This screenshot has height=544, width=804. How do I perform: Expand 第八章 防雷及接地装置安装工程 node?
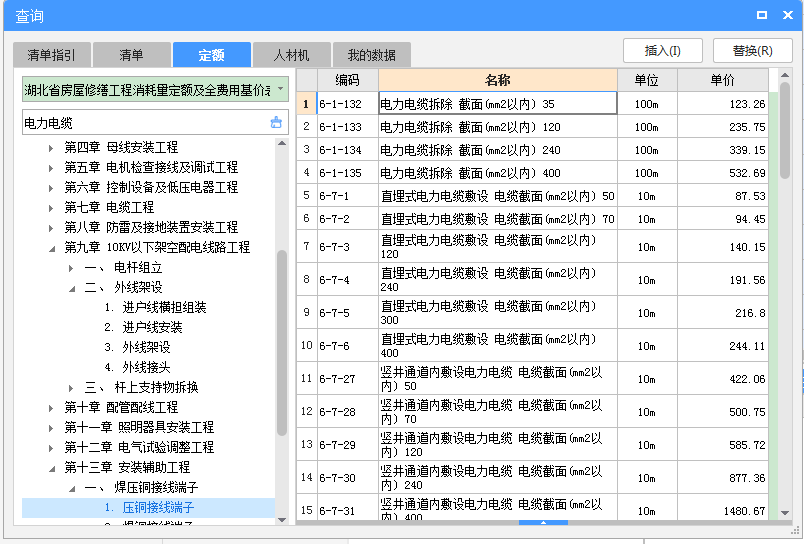click(51, 228)
